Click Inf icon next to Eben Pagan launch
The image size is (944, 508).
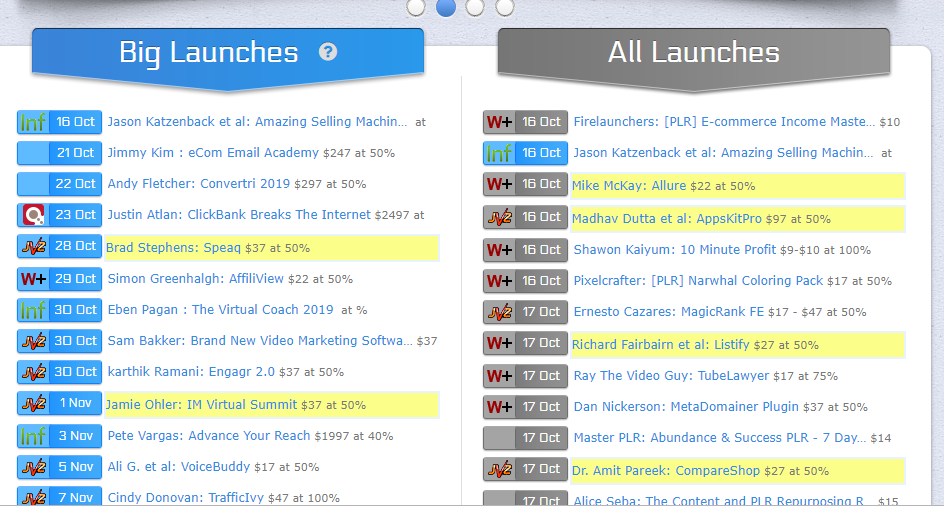33,310
